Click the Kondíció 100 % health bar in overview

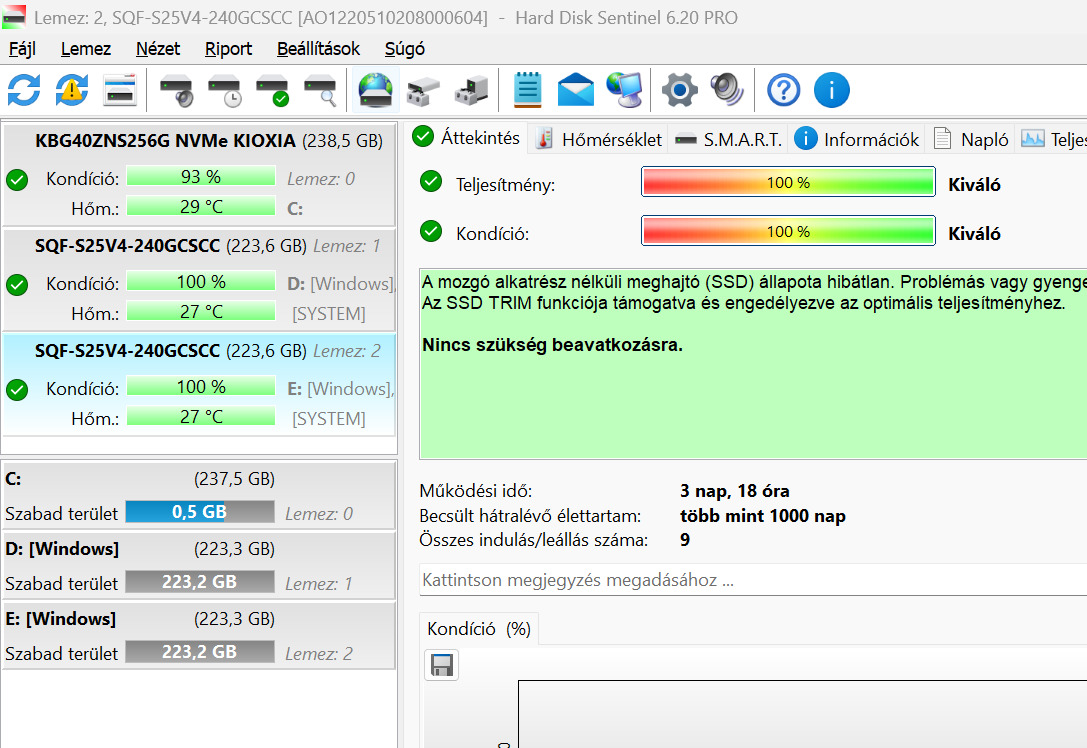coord(788,231)
